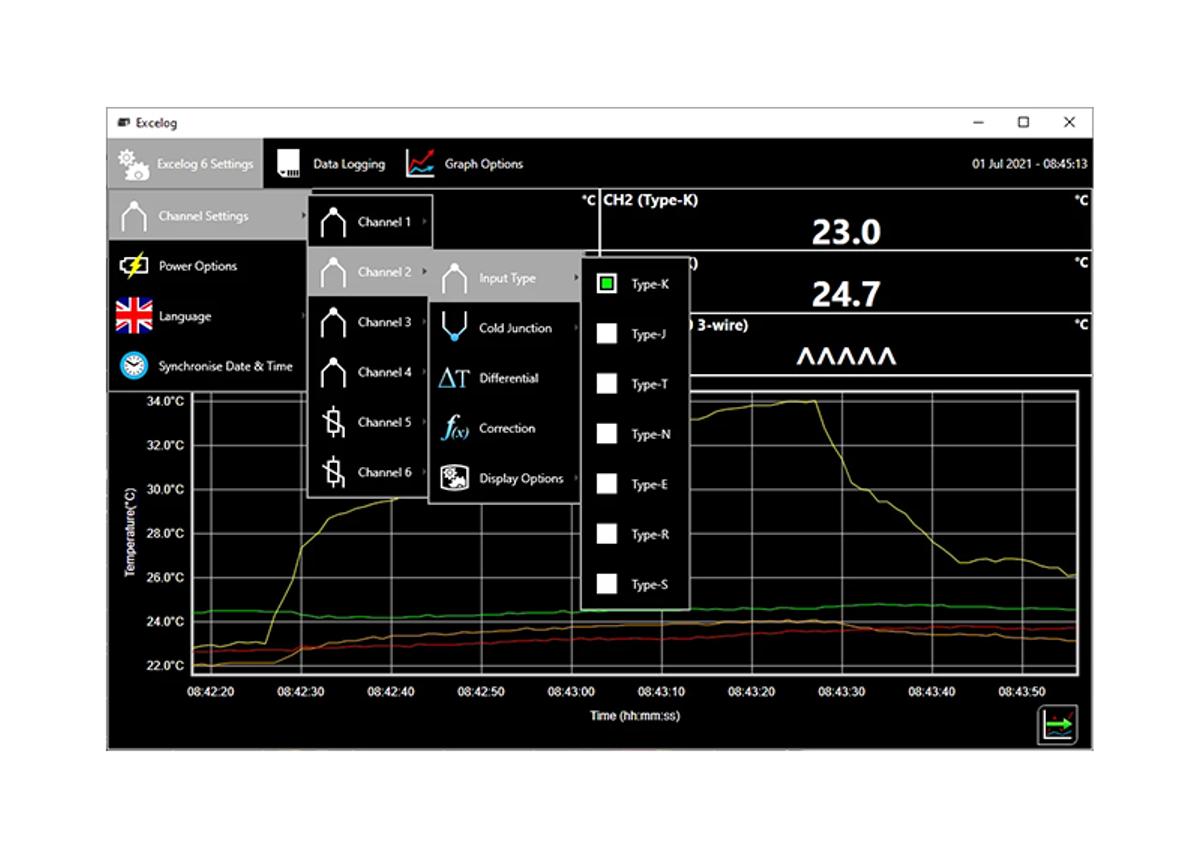The image size is (1200, 857).
Task: Tick the Type-S checkbox
Action: point(606,585)
